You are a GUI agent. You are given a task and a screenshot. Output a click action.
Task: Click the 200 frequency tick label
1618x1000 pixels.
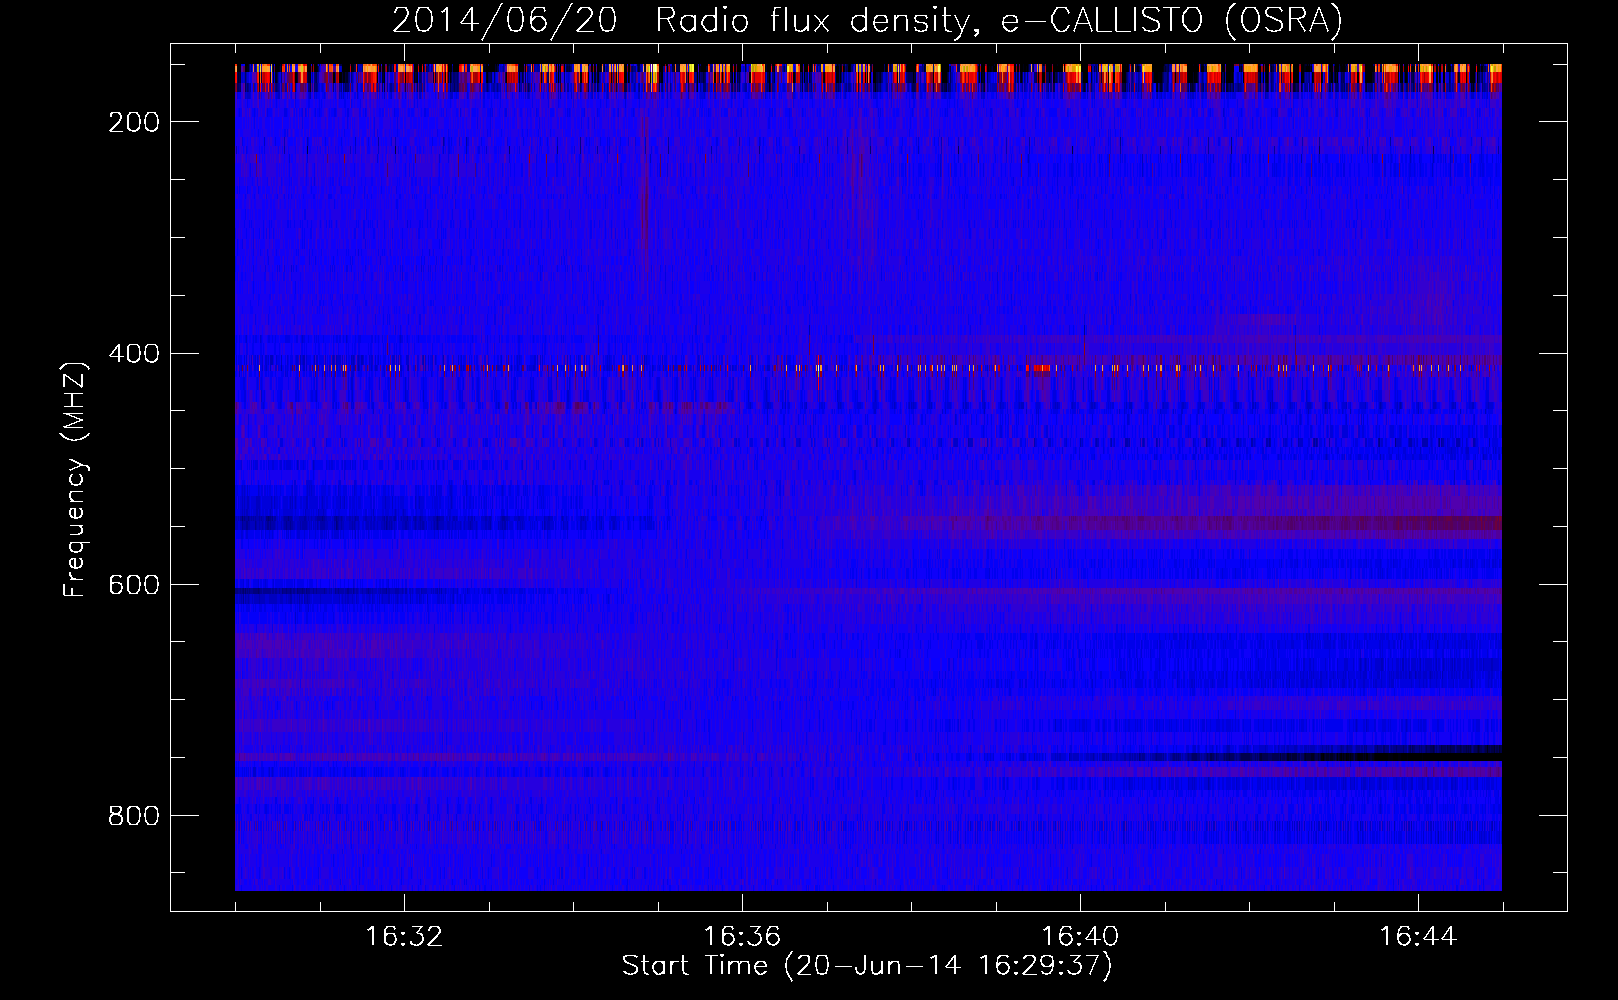134,122
